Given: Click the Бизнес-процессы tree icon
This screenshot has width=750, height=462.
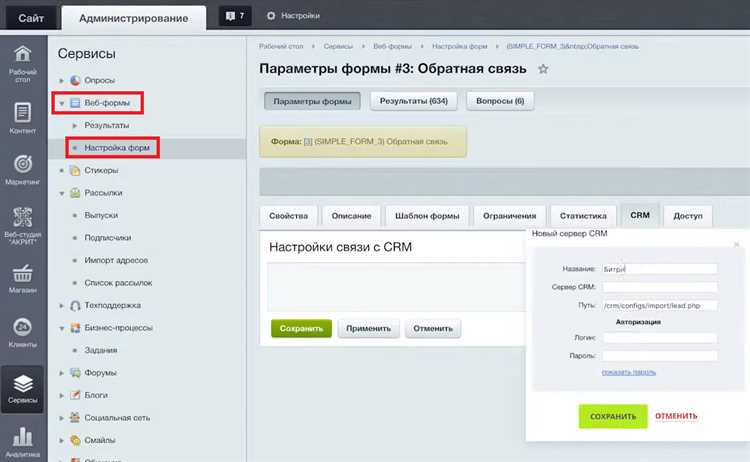Looking at the screenshot, I should pyautogui.click(x=75, y=328).
